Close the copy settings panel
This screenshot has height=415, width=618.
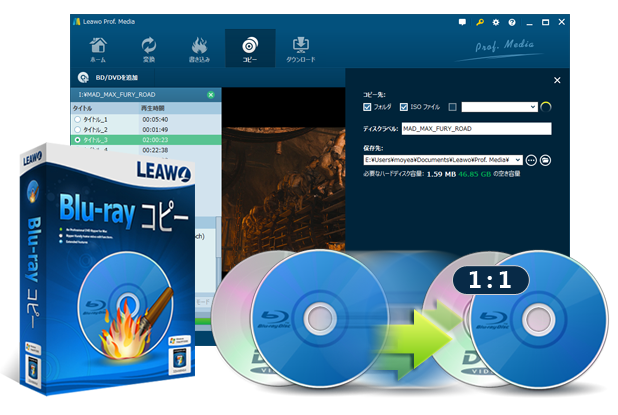[557, 80]
